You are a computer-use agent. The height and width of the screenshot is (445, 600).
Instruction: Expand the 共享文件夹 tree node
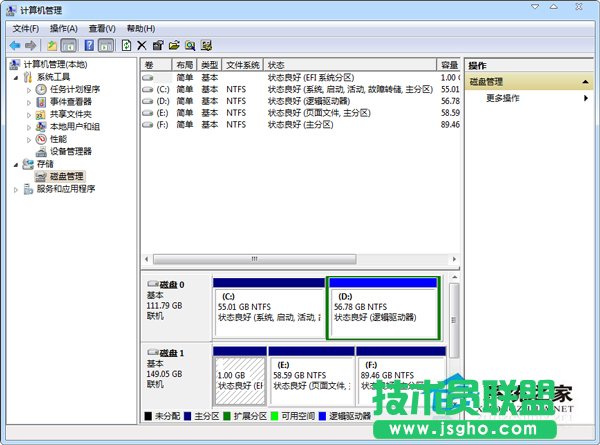click(x=29, y=115)
